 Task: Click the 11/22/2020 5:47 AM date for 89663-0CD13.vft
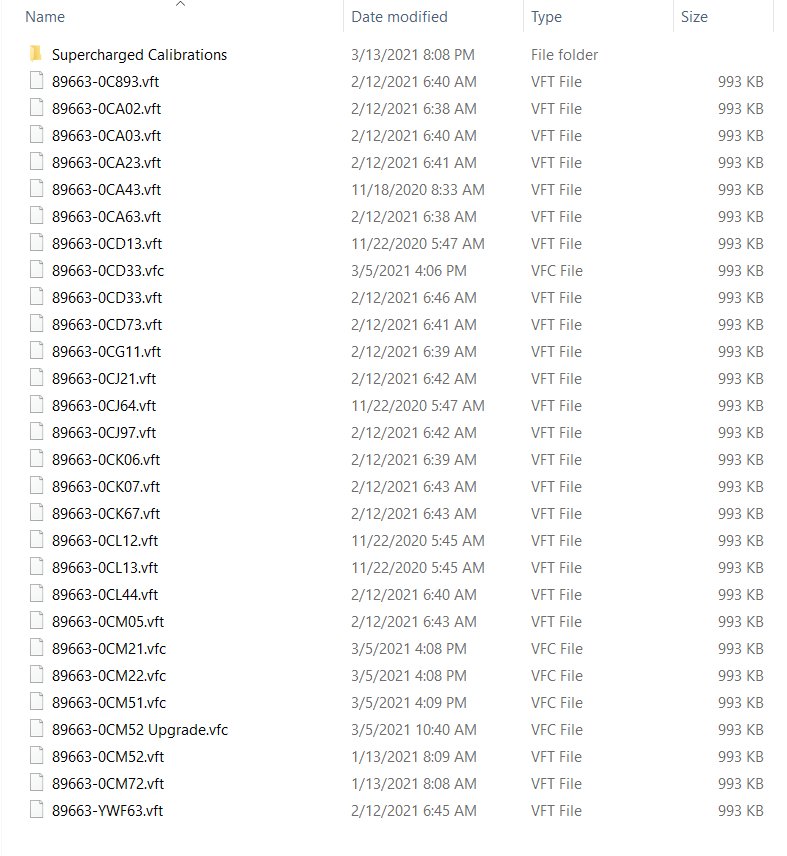point(418,243)
